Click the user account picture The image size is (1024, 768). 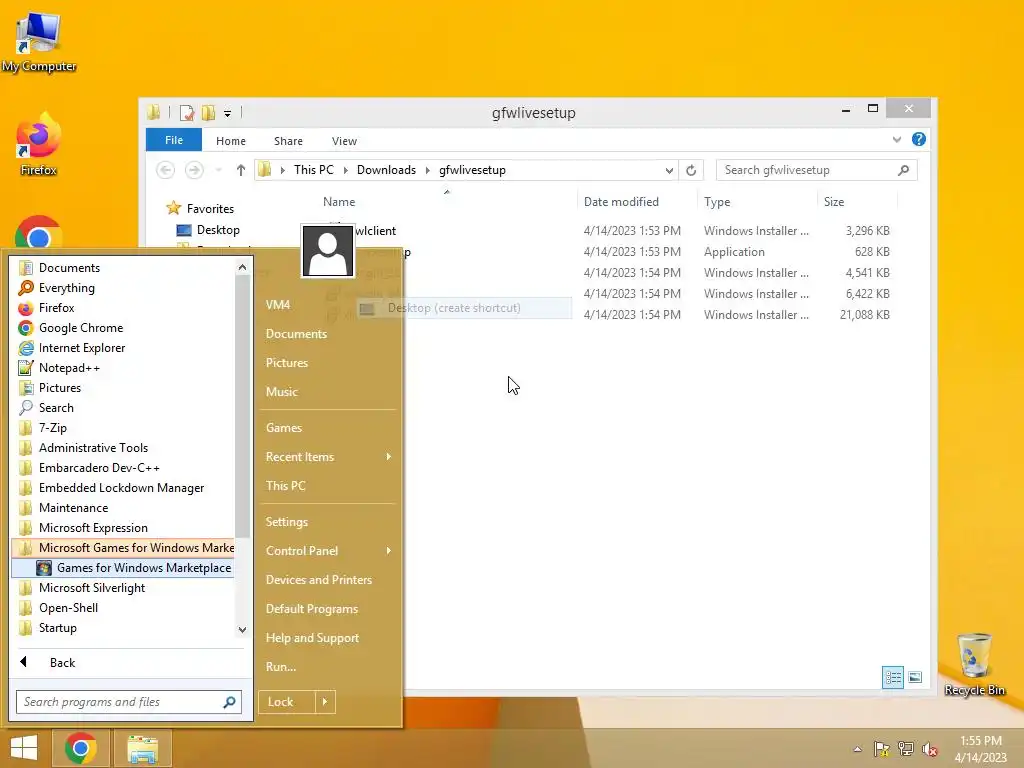click(x=328, y=251)
